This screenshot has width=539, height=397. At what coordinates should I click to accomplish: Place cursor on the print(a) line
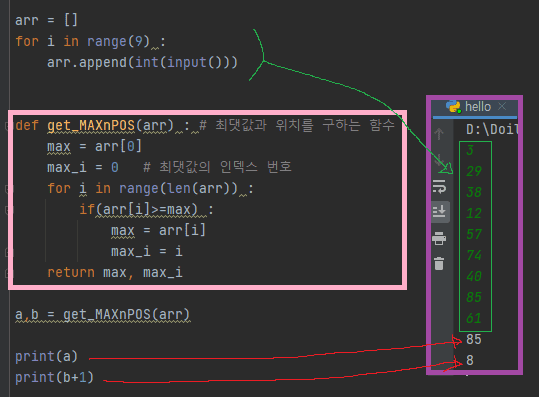point(46,357)
